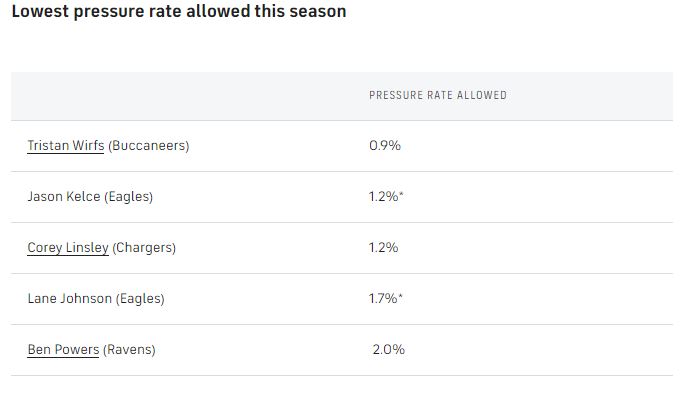Select the Pressure Rate Allowed column header
This screenshot has height=393, width=693.
coord(438,95)
